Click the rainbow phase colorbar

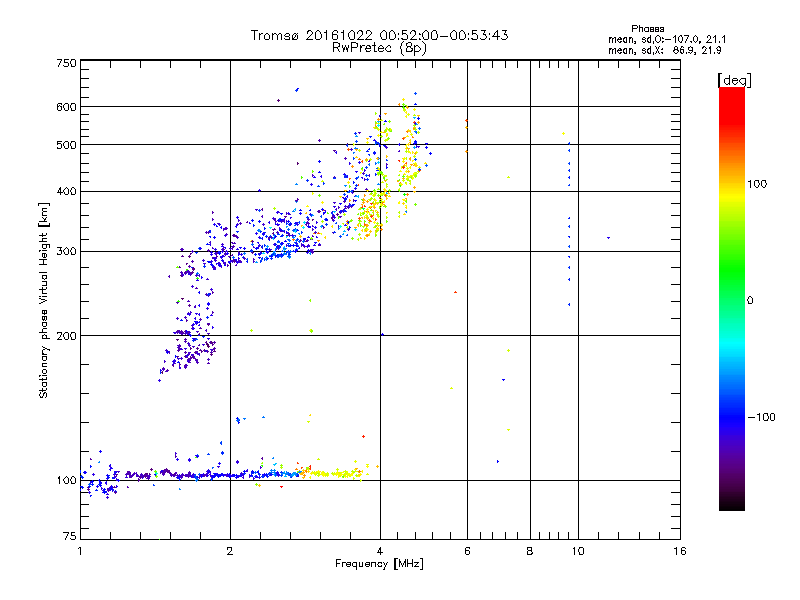click(732, 298)
